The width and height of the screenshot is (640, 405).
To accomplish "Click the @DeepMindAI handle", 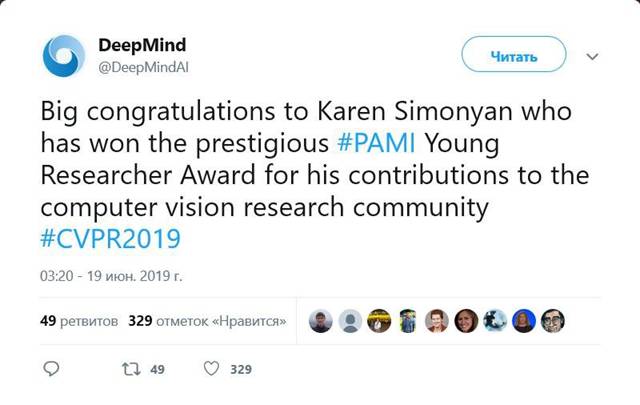I will click(140, 67).
